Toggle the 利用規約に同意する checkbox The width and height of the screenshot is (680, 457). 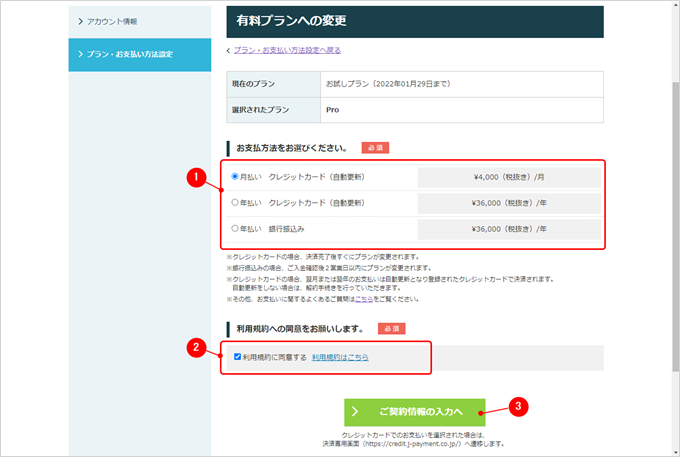(237, 357)
